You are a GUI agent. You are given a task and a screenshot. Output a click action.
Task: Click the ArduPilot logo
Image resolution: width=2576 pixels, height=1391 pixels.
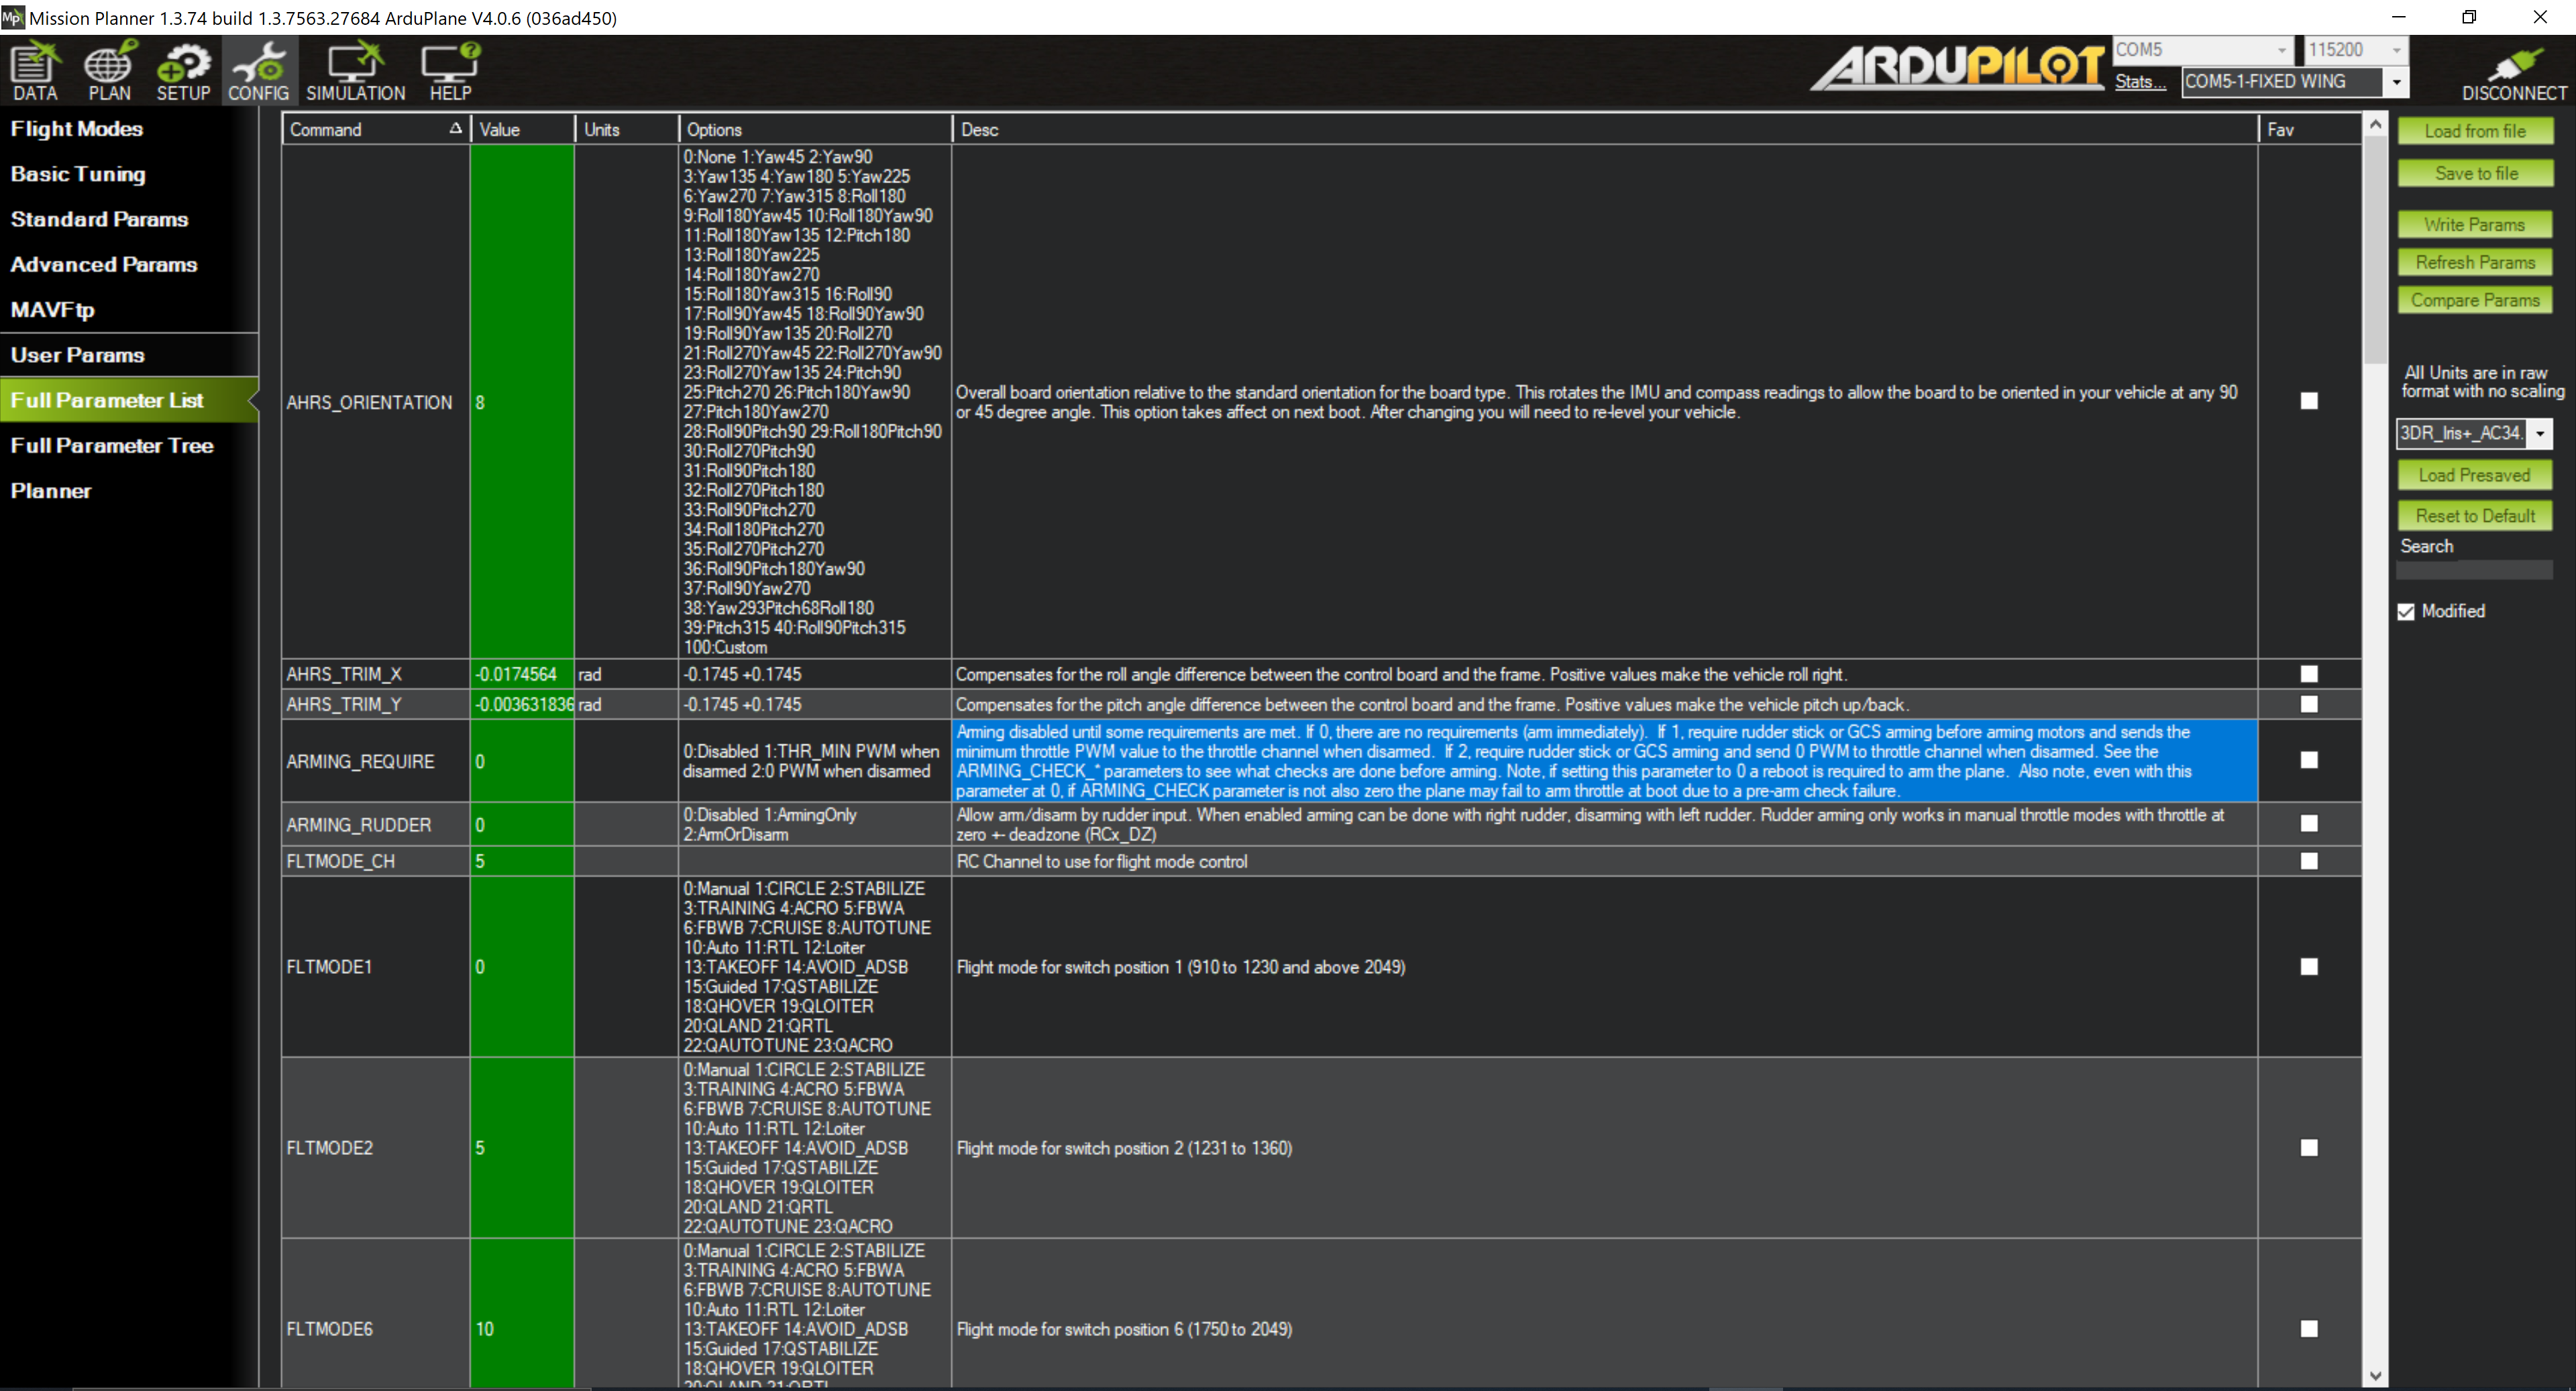click(1958, 67)
